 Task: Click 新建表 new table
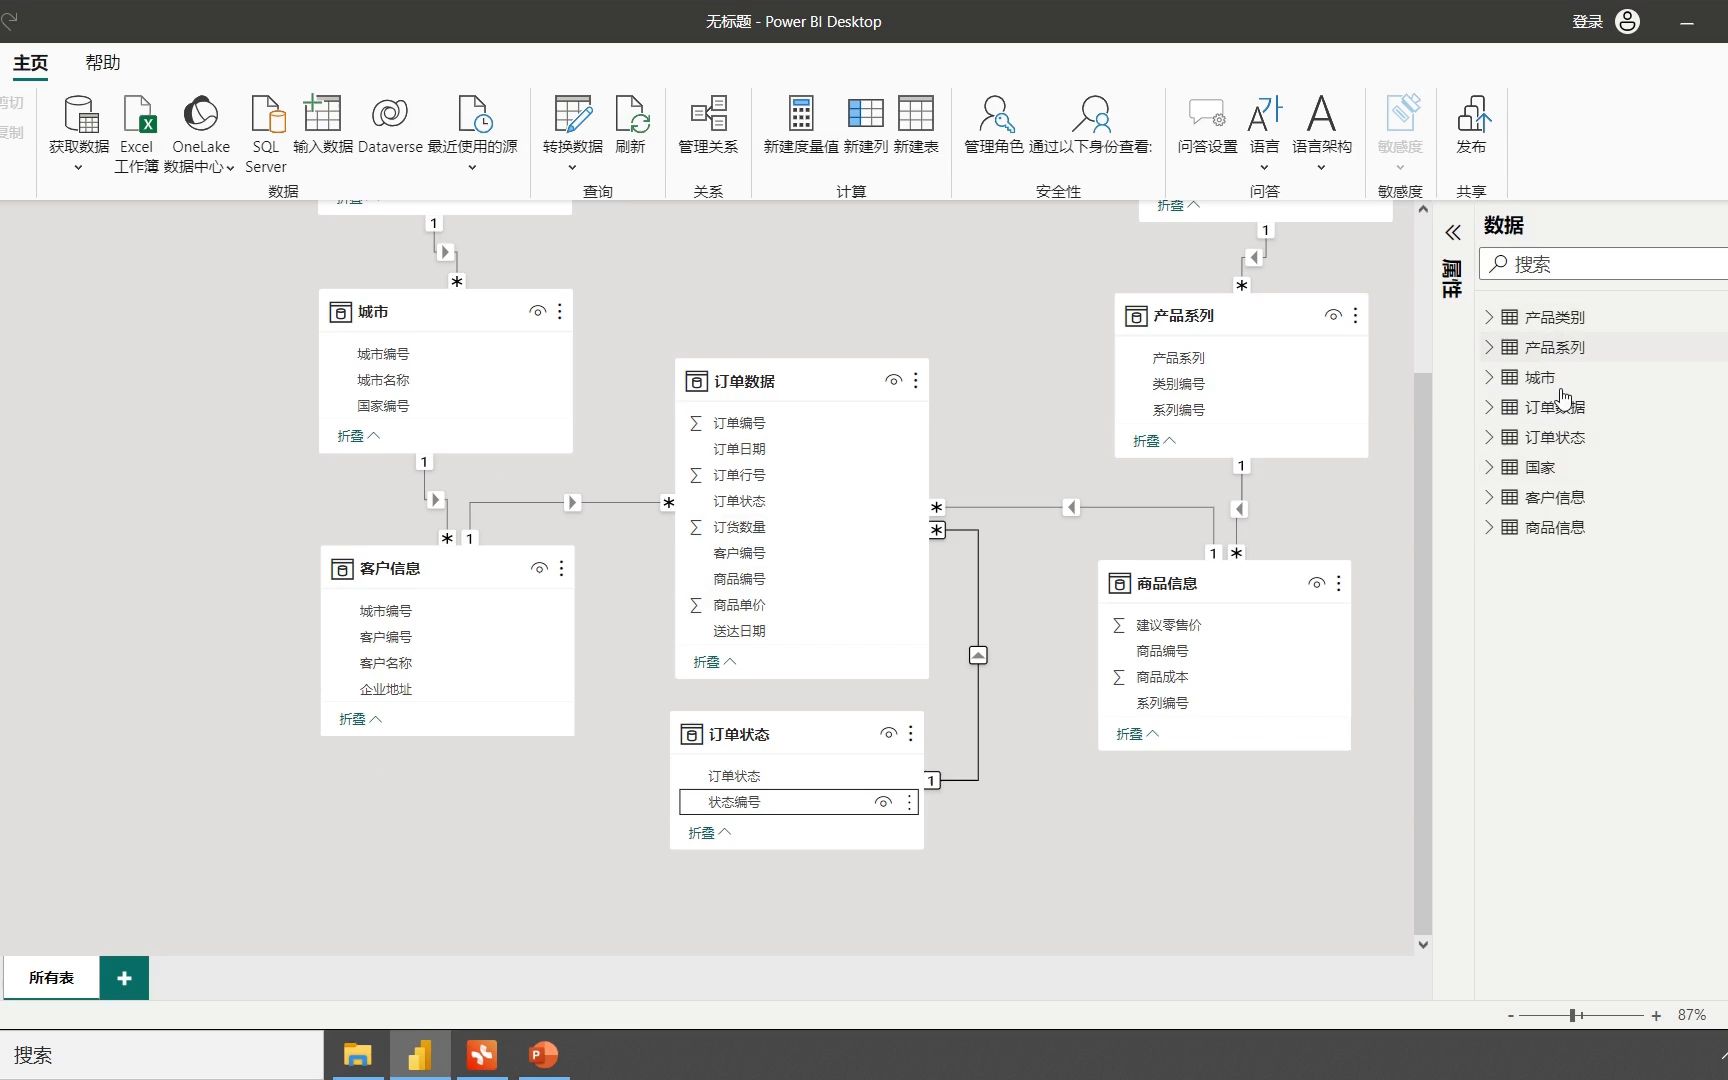(x=916, y=125)
